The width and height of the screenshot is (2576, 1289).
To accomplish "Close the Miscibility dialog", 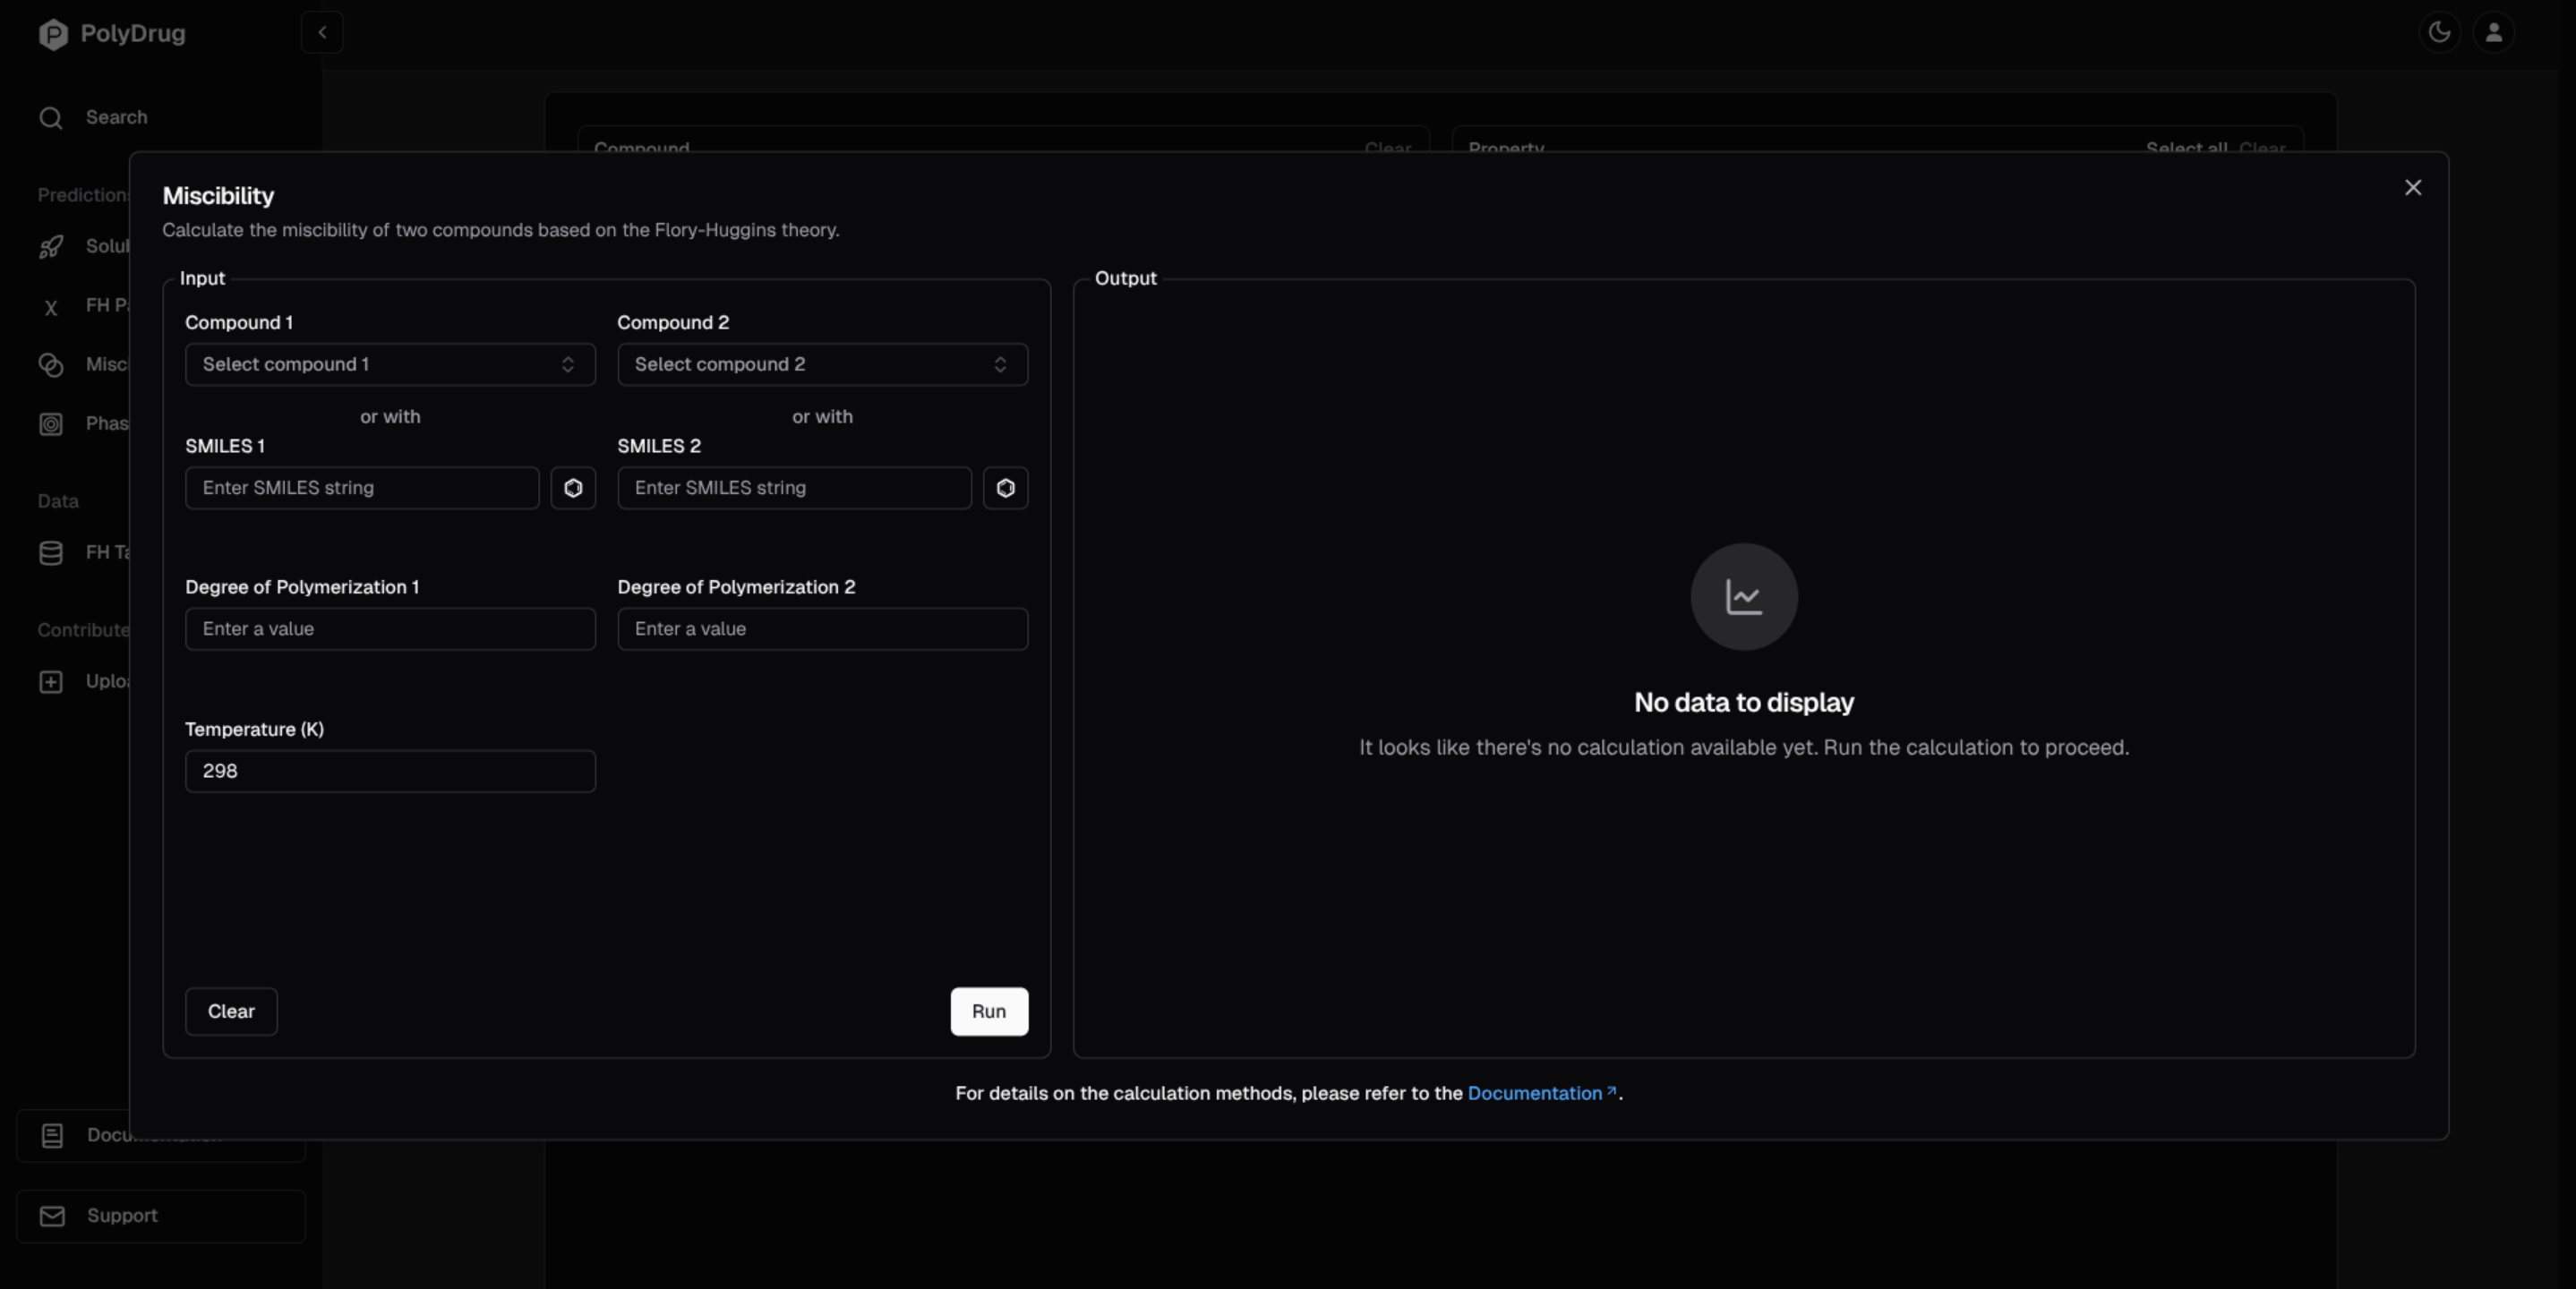I will click(x=2413, y=188).
